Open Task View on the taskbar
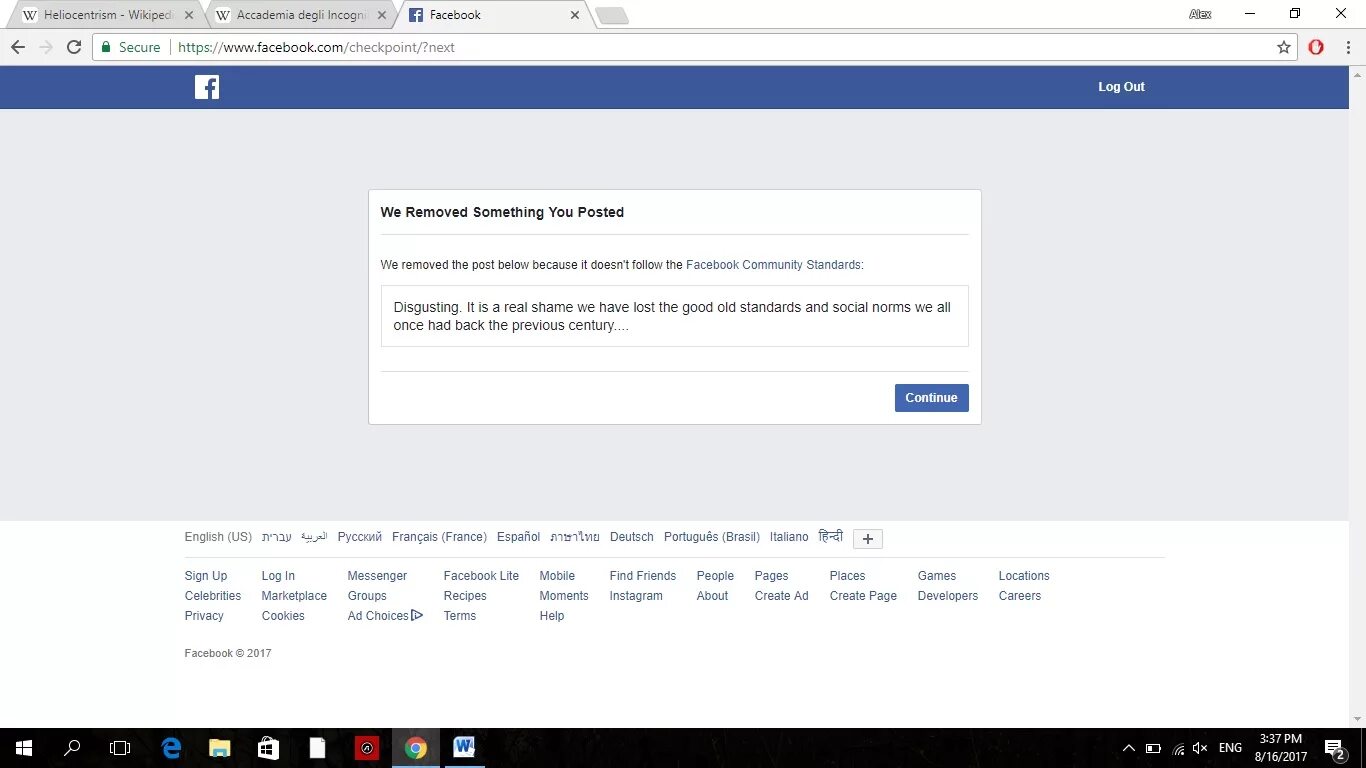 point(120,748)
